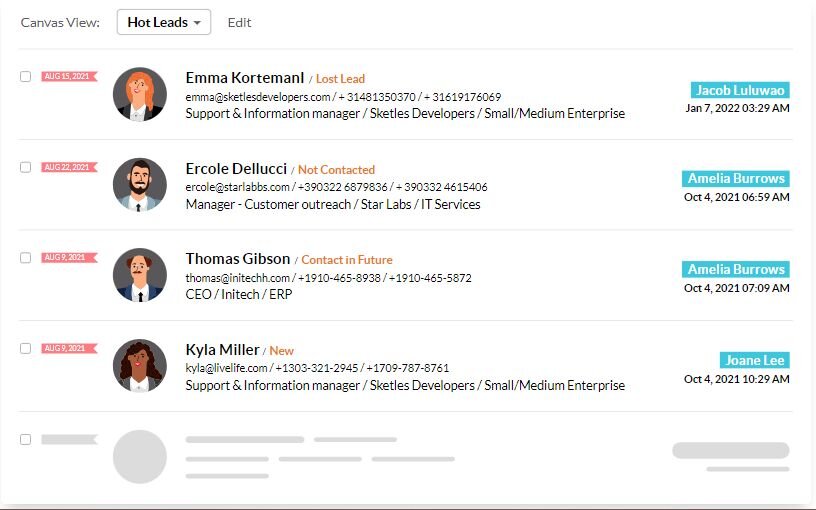Click the AUG 22, 2021 date flag
The height and width of the screenshot is (510, 816).
69,167
